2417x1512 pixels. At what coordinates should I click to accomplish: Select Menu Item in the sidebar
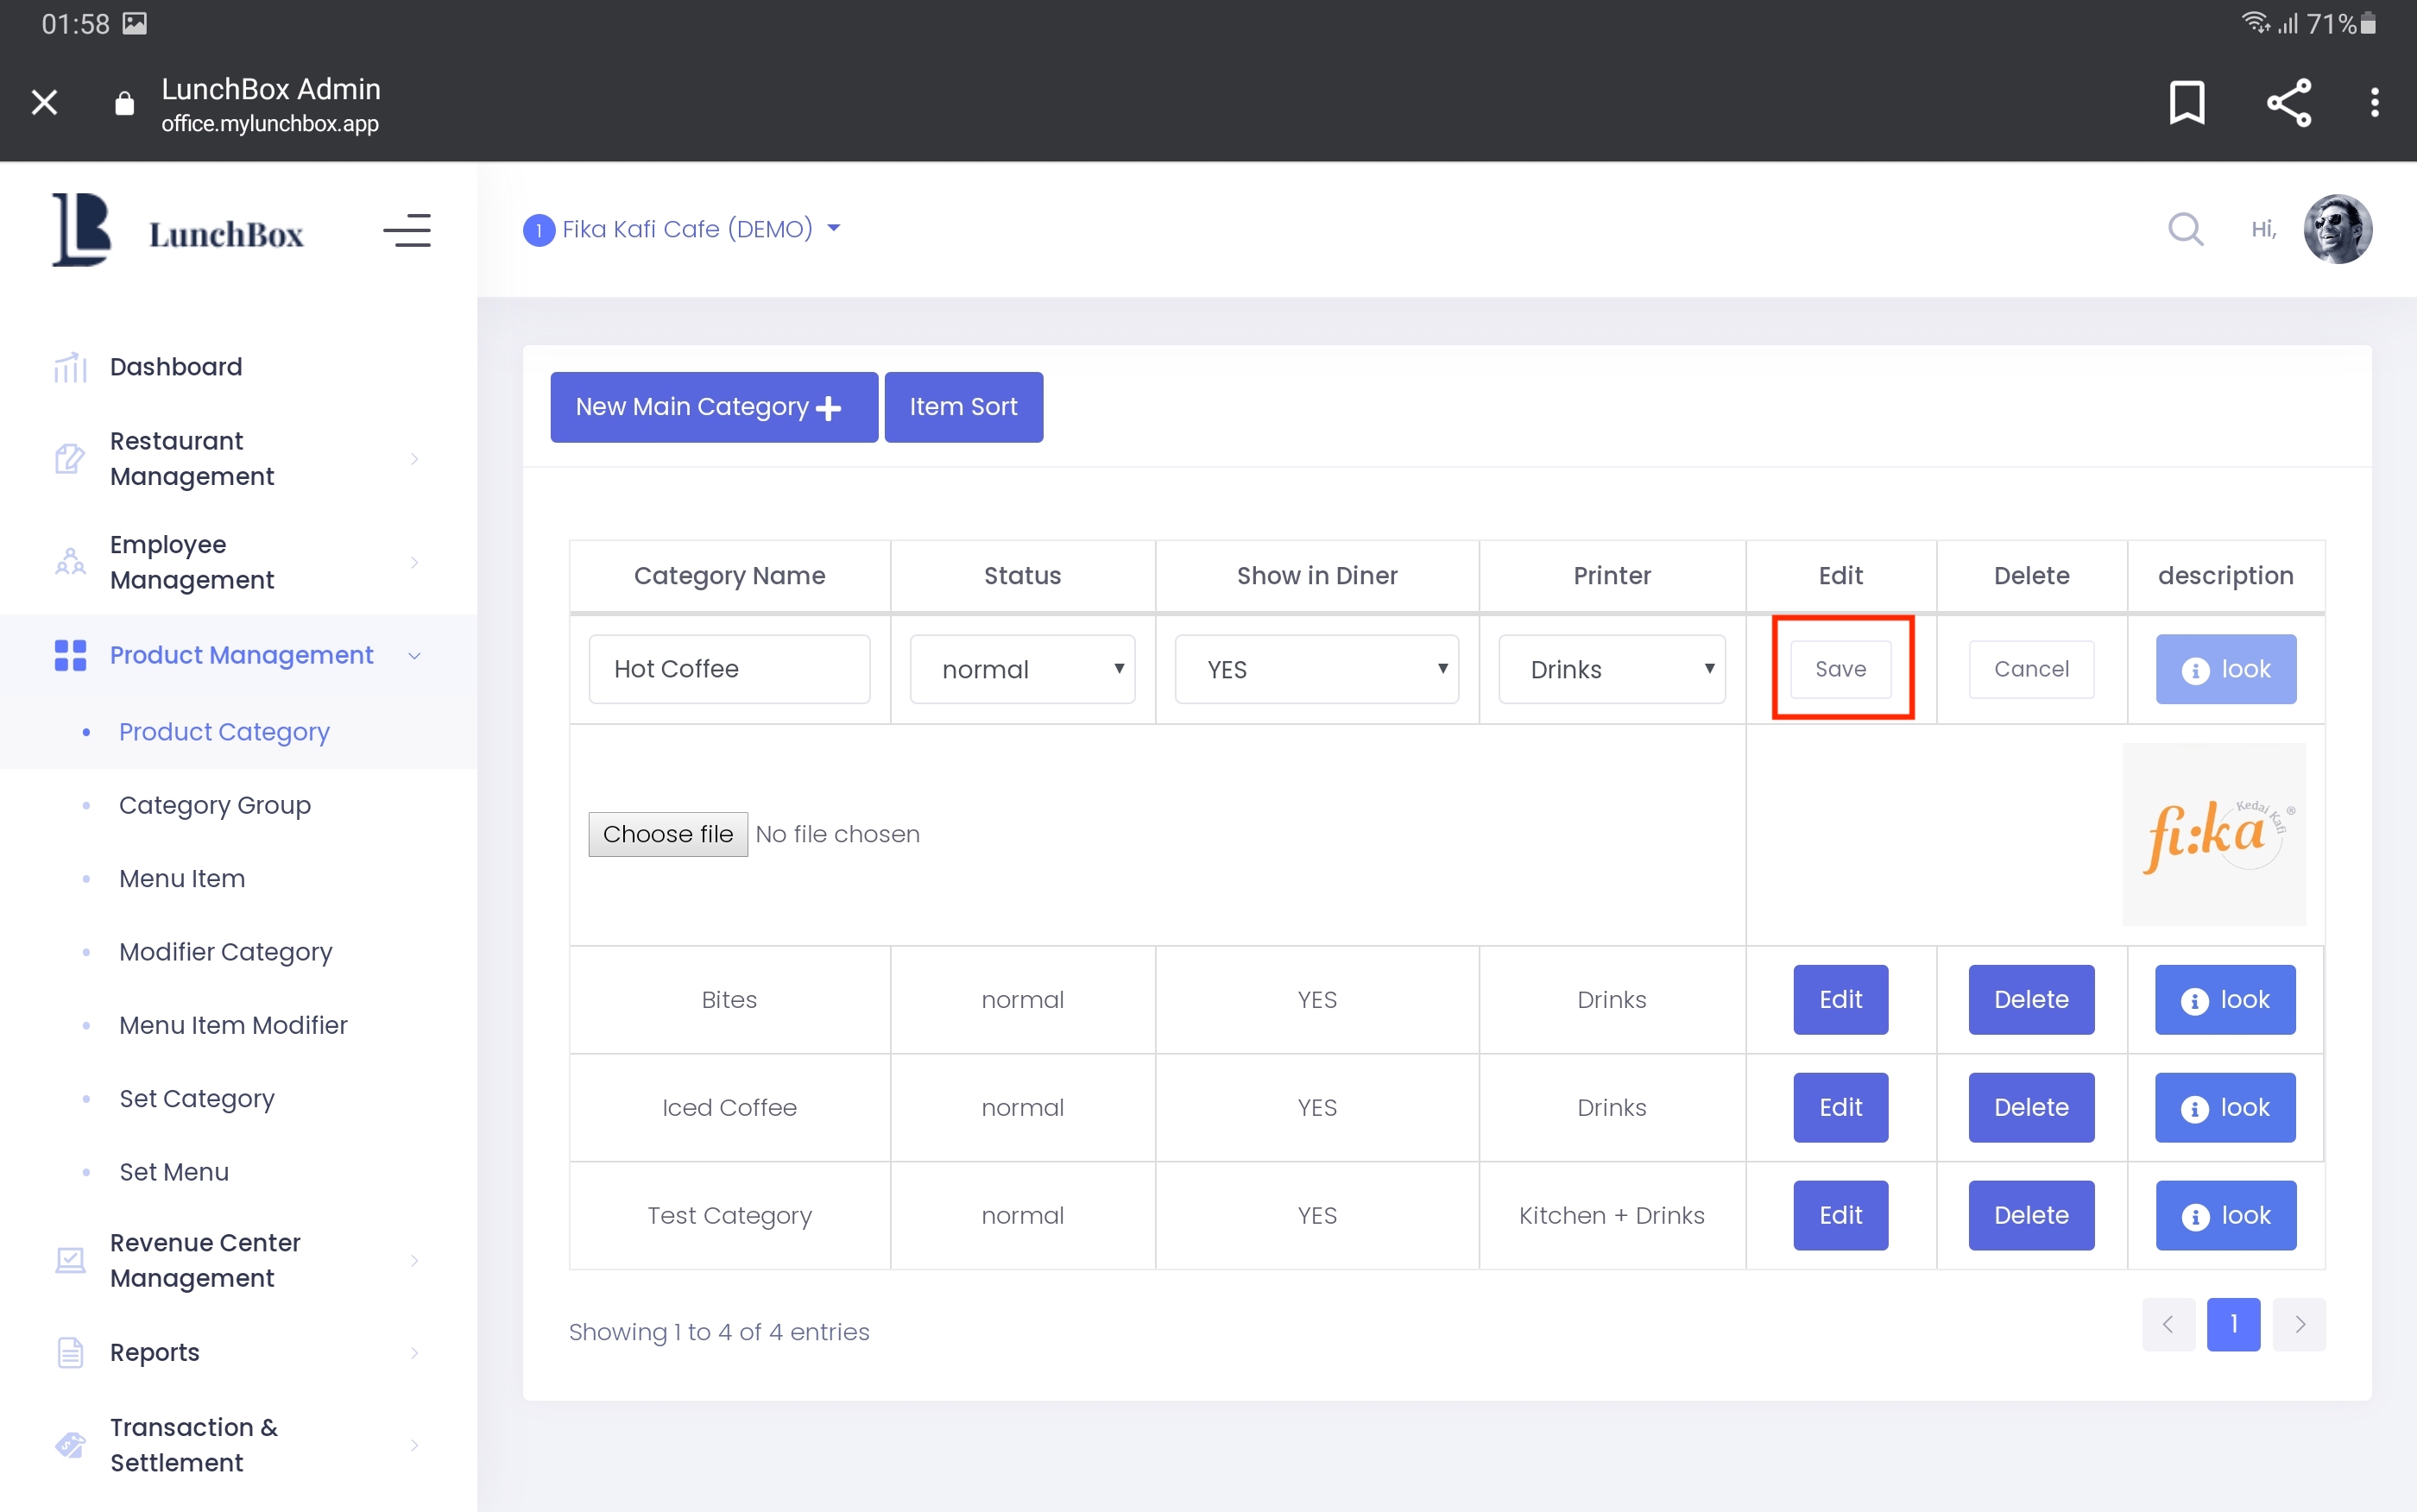pos(182,878)
